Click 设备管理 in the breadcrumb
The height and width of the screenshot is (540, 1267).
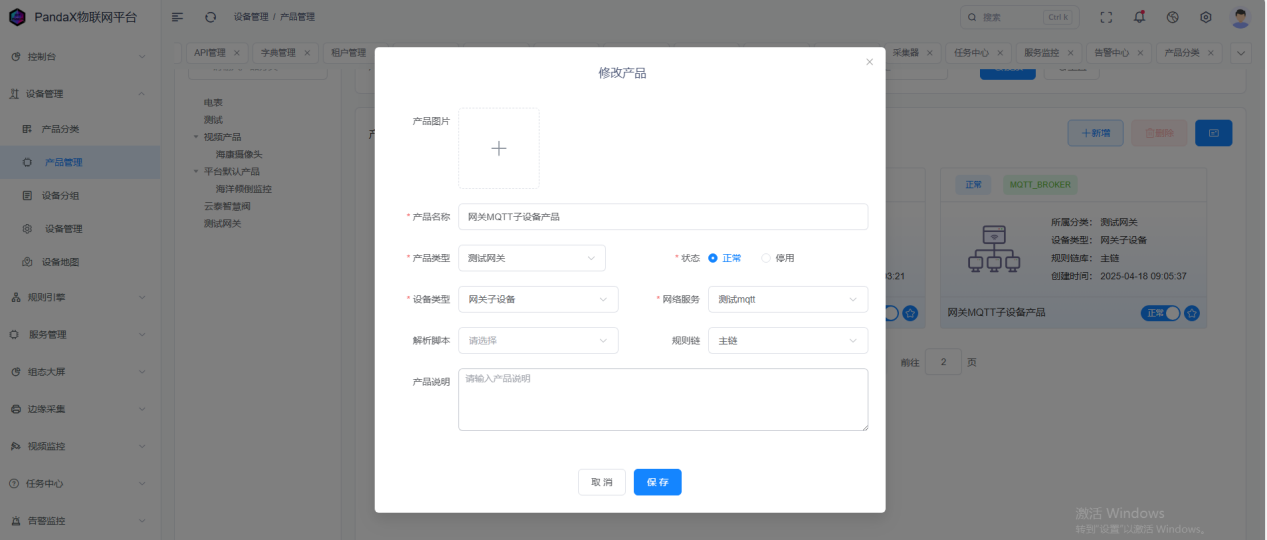tap(251, 17)
